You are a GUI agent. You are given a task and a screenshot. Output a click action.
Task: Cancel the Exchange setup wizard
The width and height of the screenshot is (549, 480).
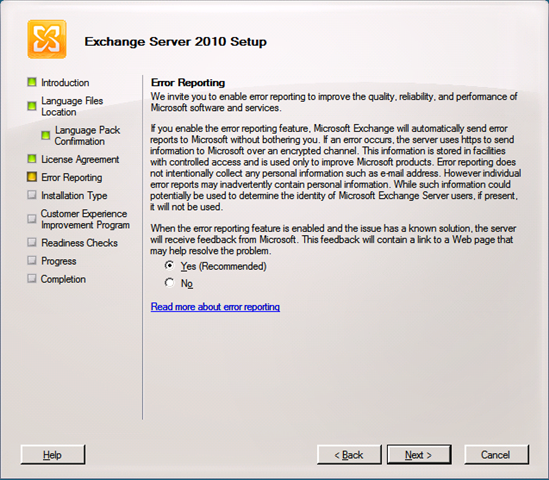point(496,455)
